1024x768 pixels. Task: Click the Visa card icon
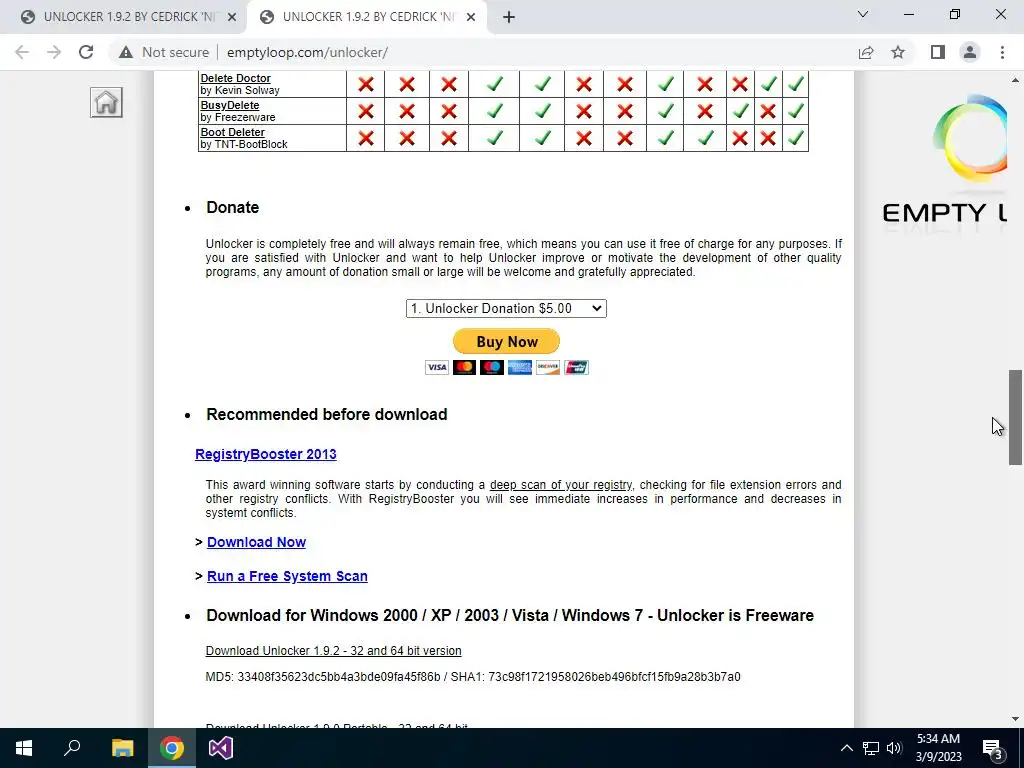click(x=437, y=368)
